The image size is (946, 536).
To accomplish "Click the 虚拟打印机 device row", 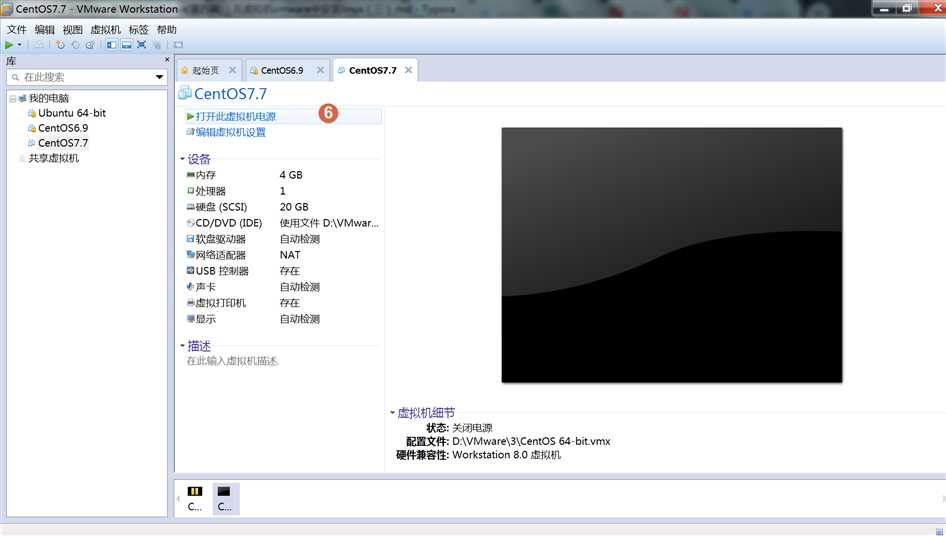I will (282, 303).
